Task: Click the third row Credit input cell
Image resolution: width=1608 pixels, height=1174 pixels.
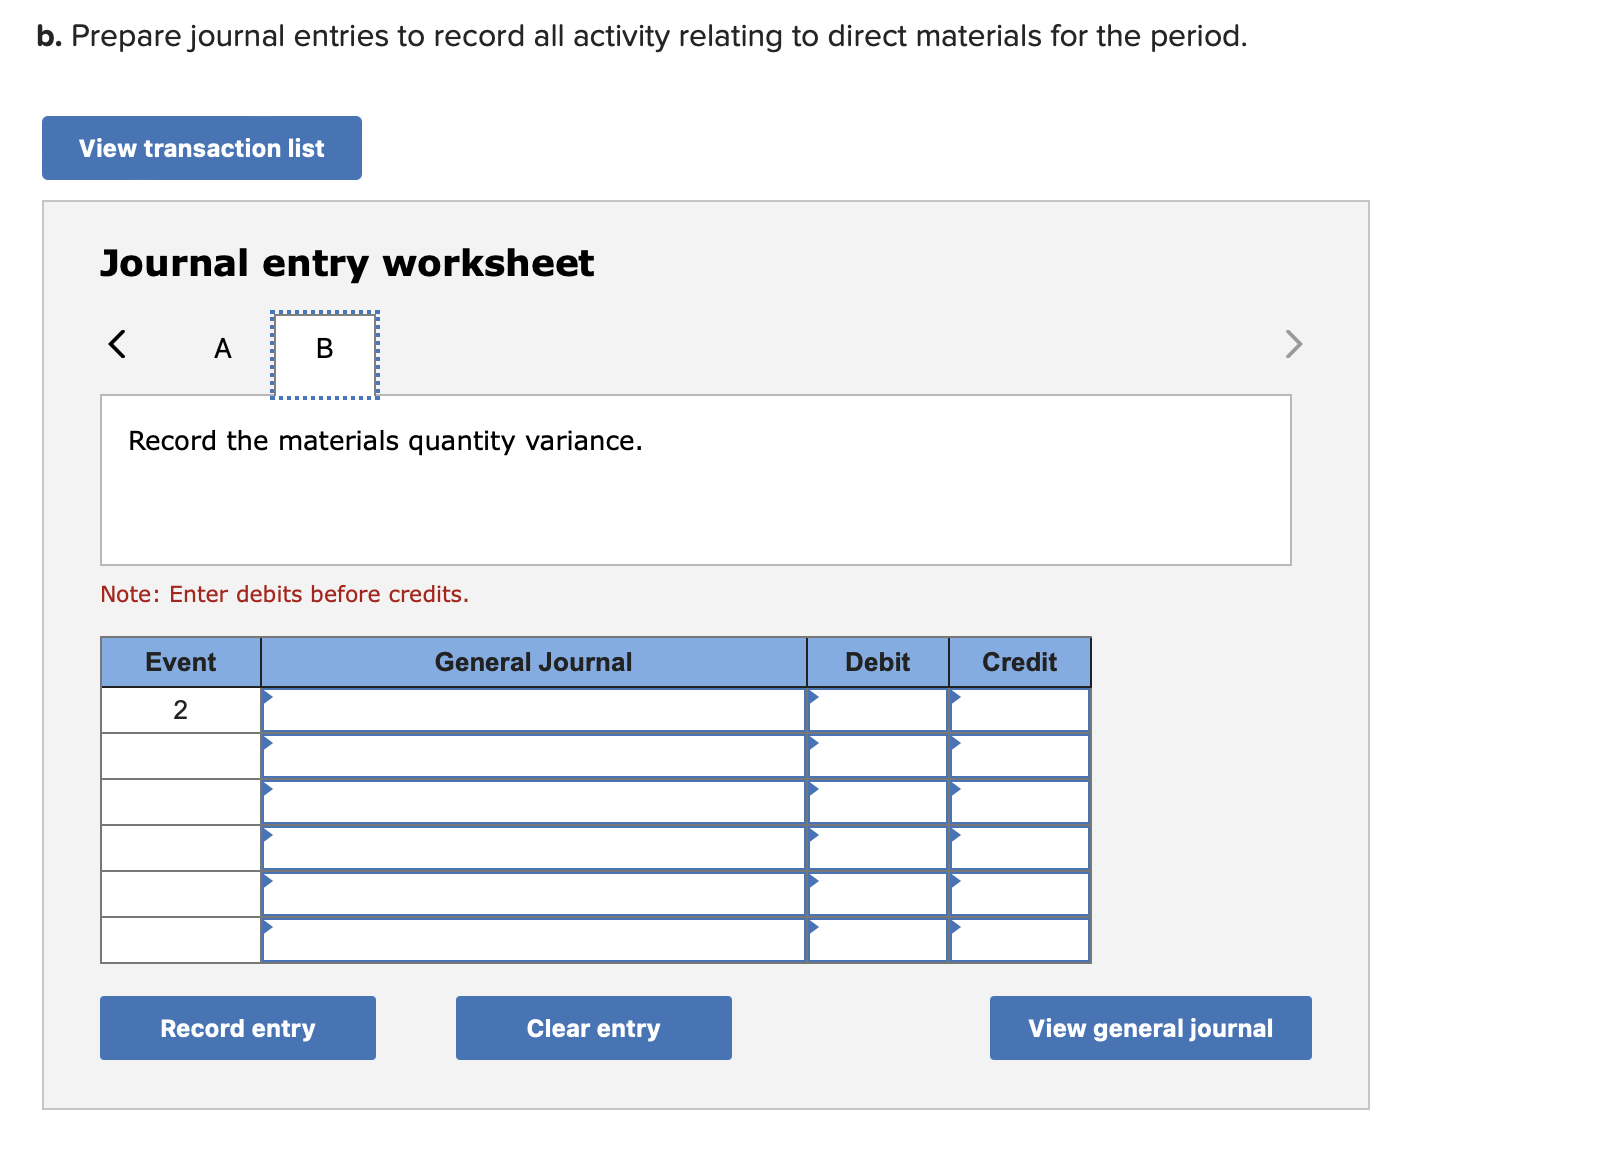Action: point(1018,802)
